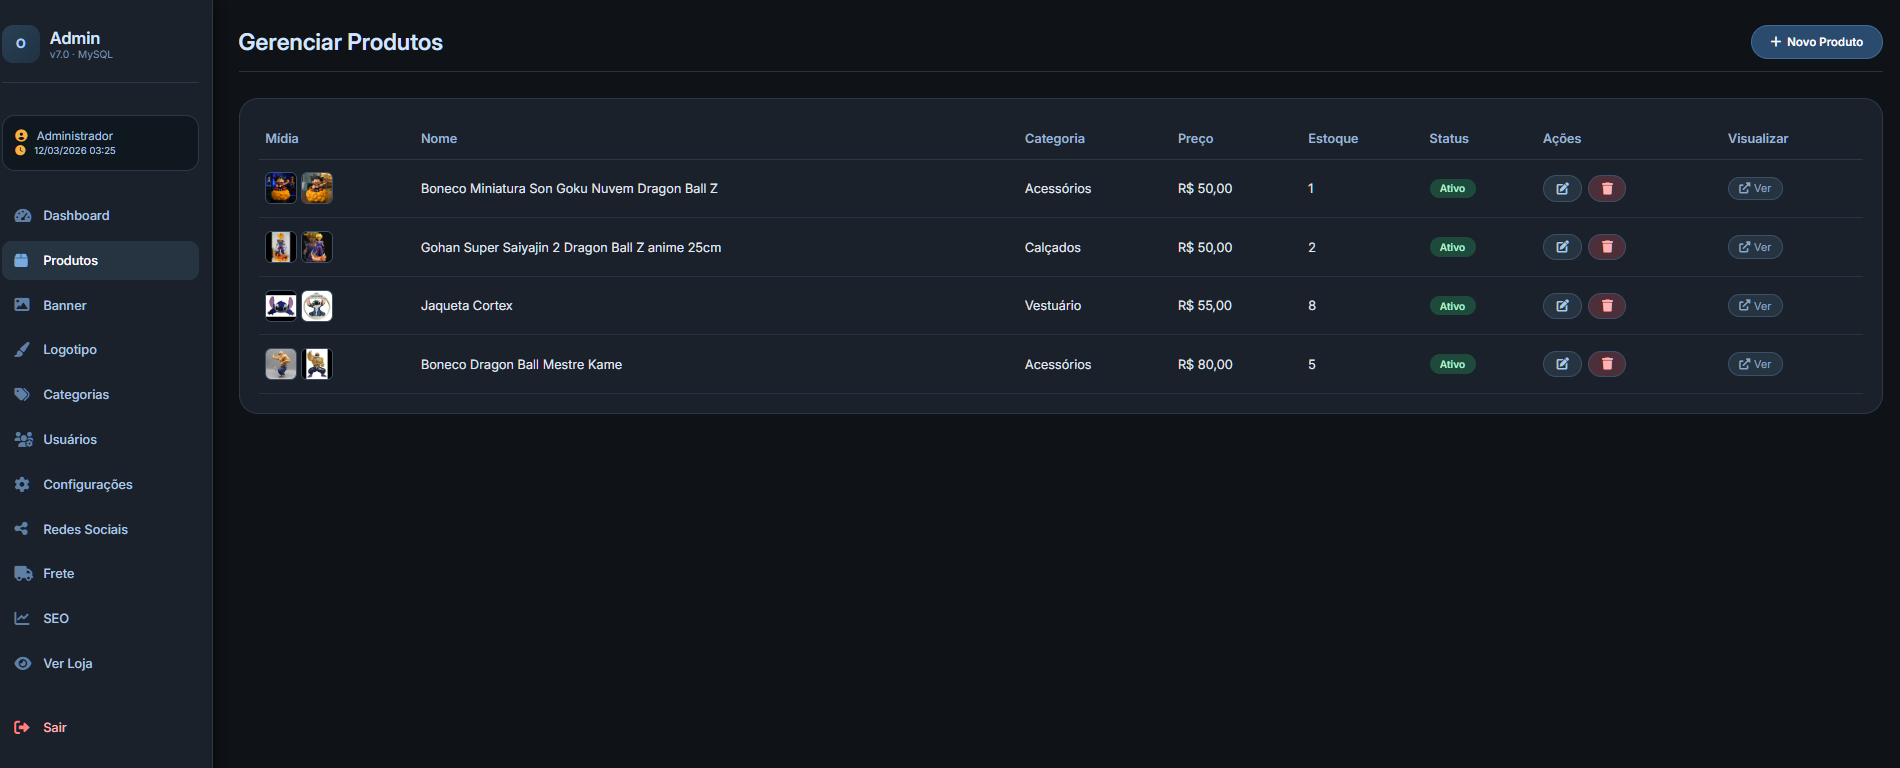1900x768 pixels.
Task: Click the Novo Produto button
Action: (1815, 42)
